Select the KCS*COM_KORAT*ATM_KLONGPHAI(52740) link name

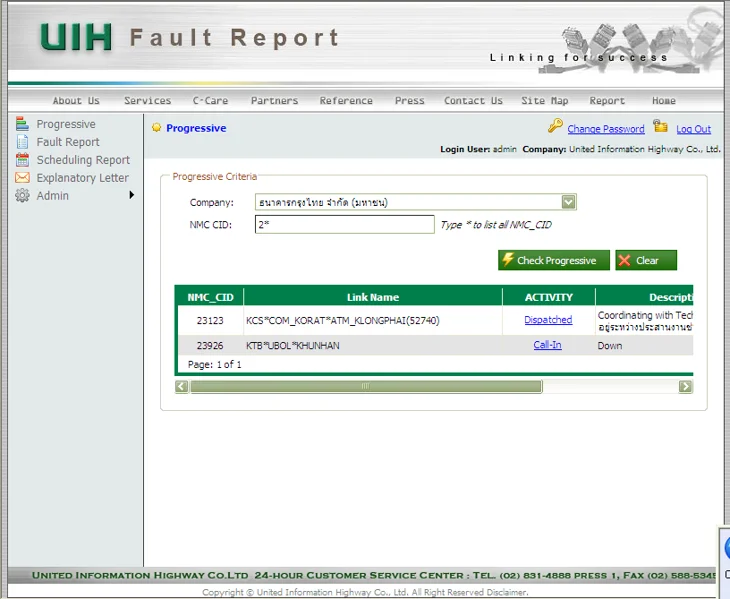click(x=343, y=320)
